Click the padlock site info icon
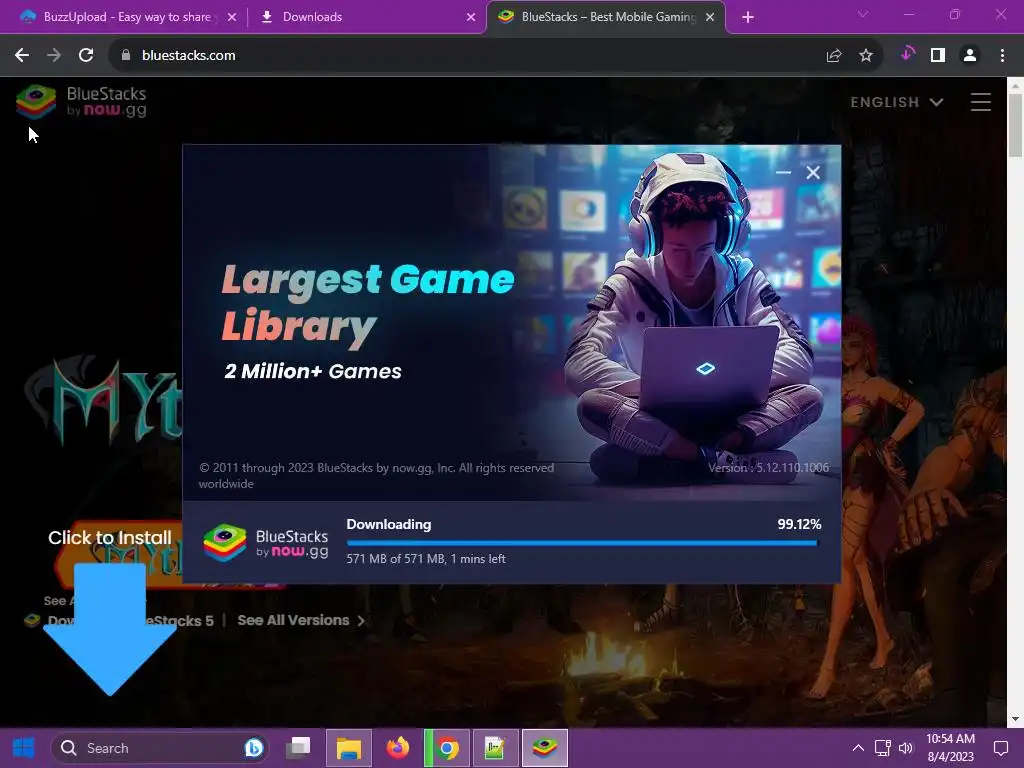1024x768 pixels. [x=126, y=56]
